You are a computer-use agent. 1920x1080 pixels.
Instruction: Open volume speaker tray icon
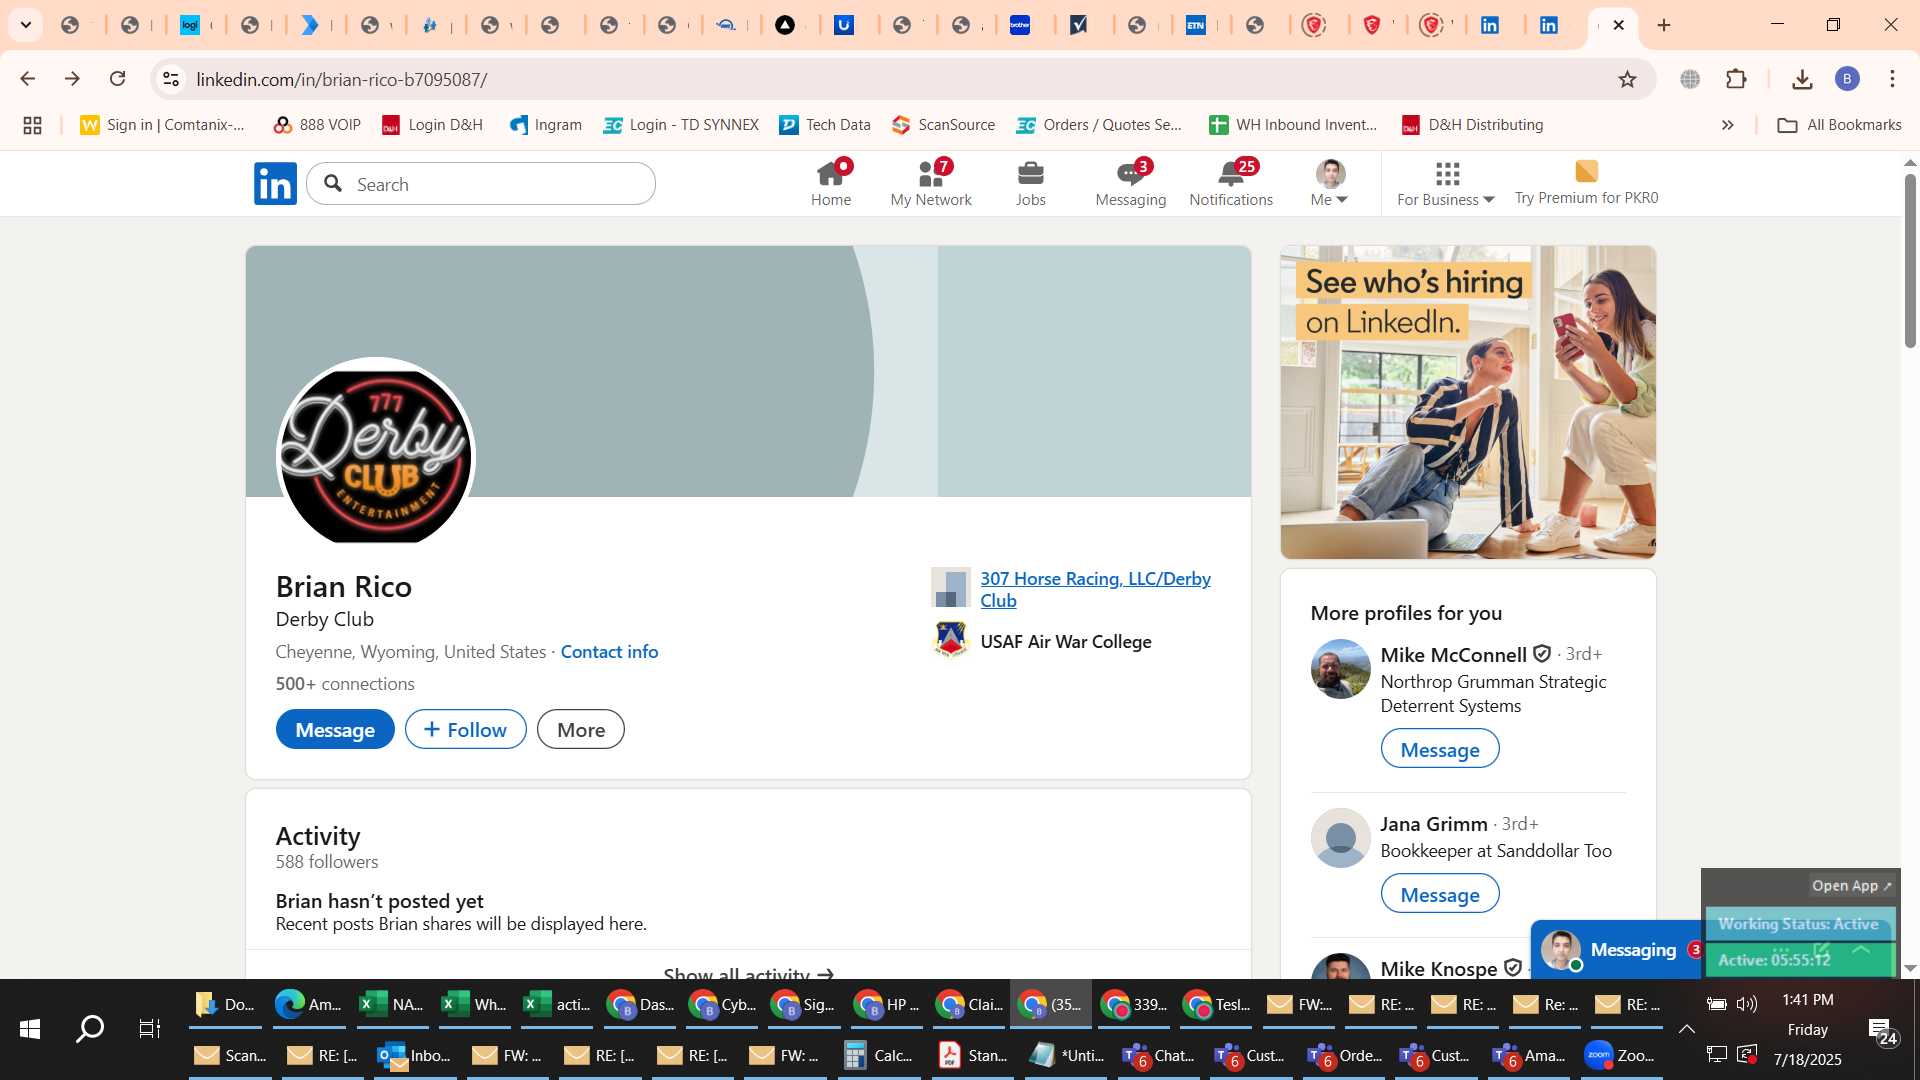(1746, 1004)
